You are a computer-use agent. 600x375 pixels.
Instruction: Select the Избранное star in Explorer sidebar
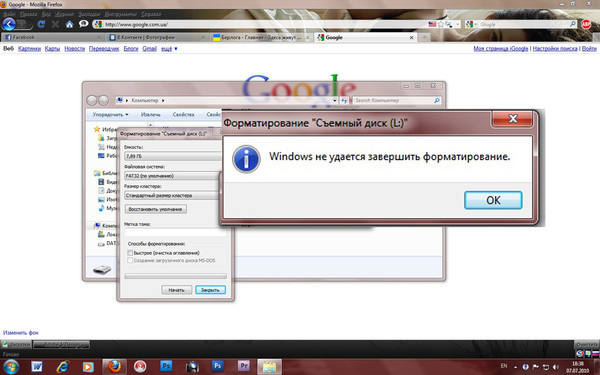coord(97,129)
